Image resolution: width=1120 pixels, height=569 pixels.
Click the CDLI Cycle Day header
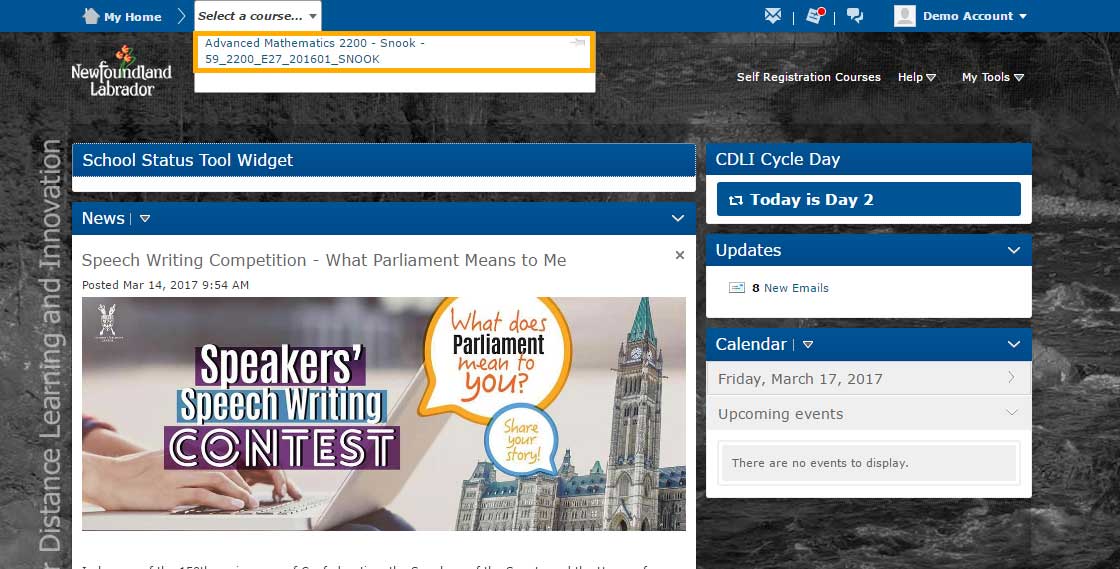(x=869, y=159)
